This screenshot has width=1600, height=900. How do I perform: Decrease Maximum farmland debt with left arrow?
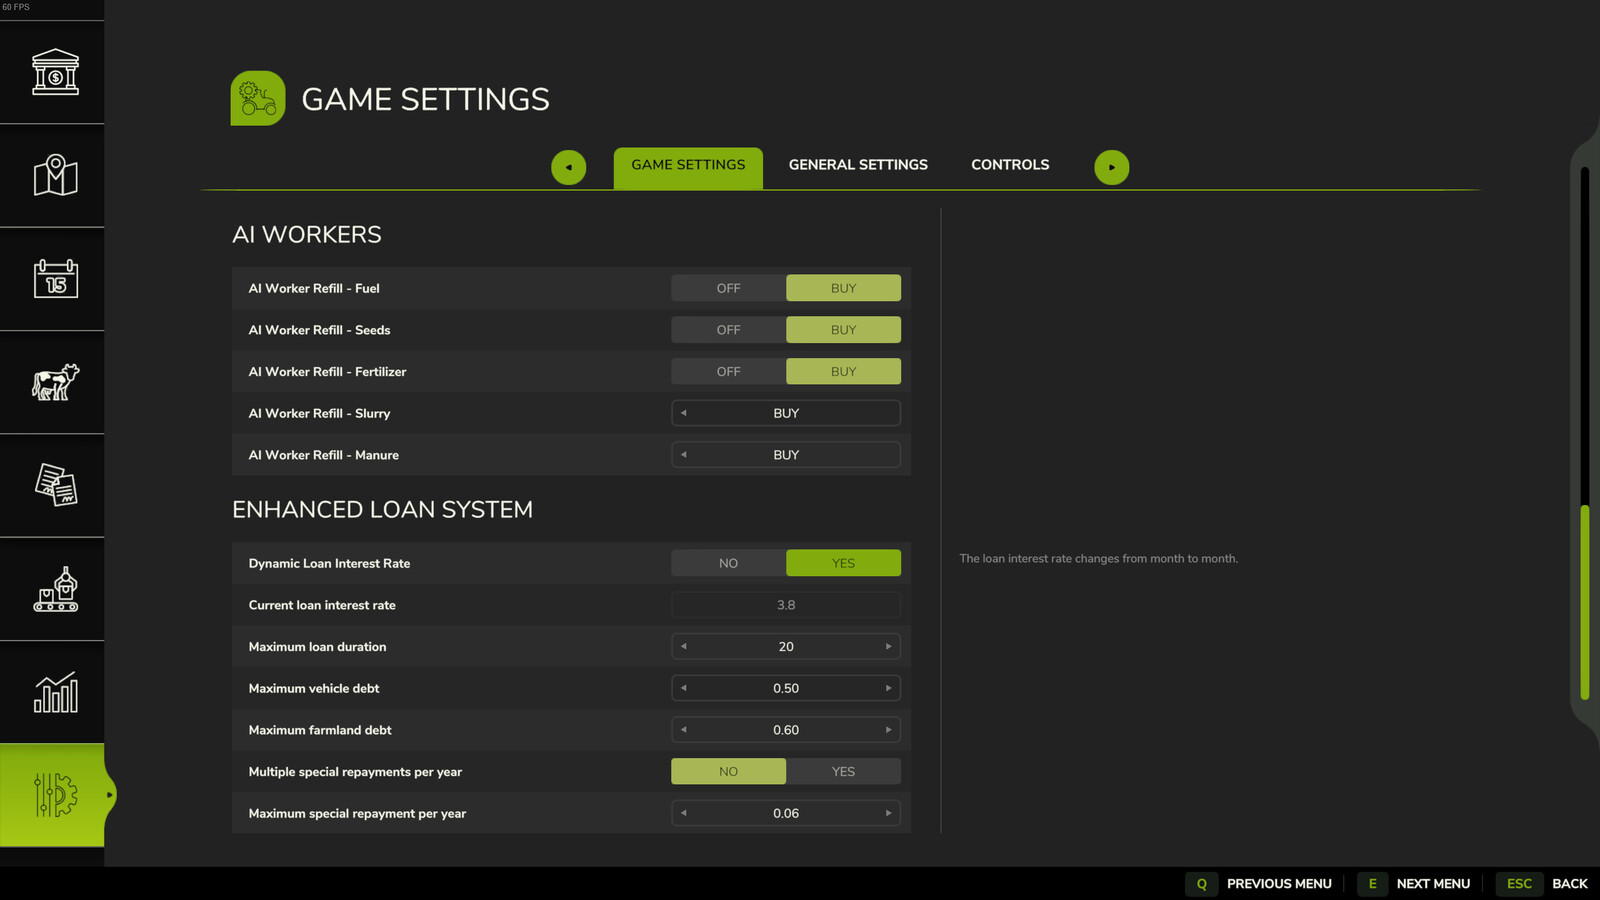coord(683,729)
